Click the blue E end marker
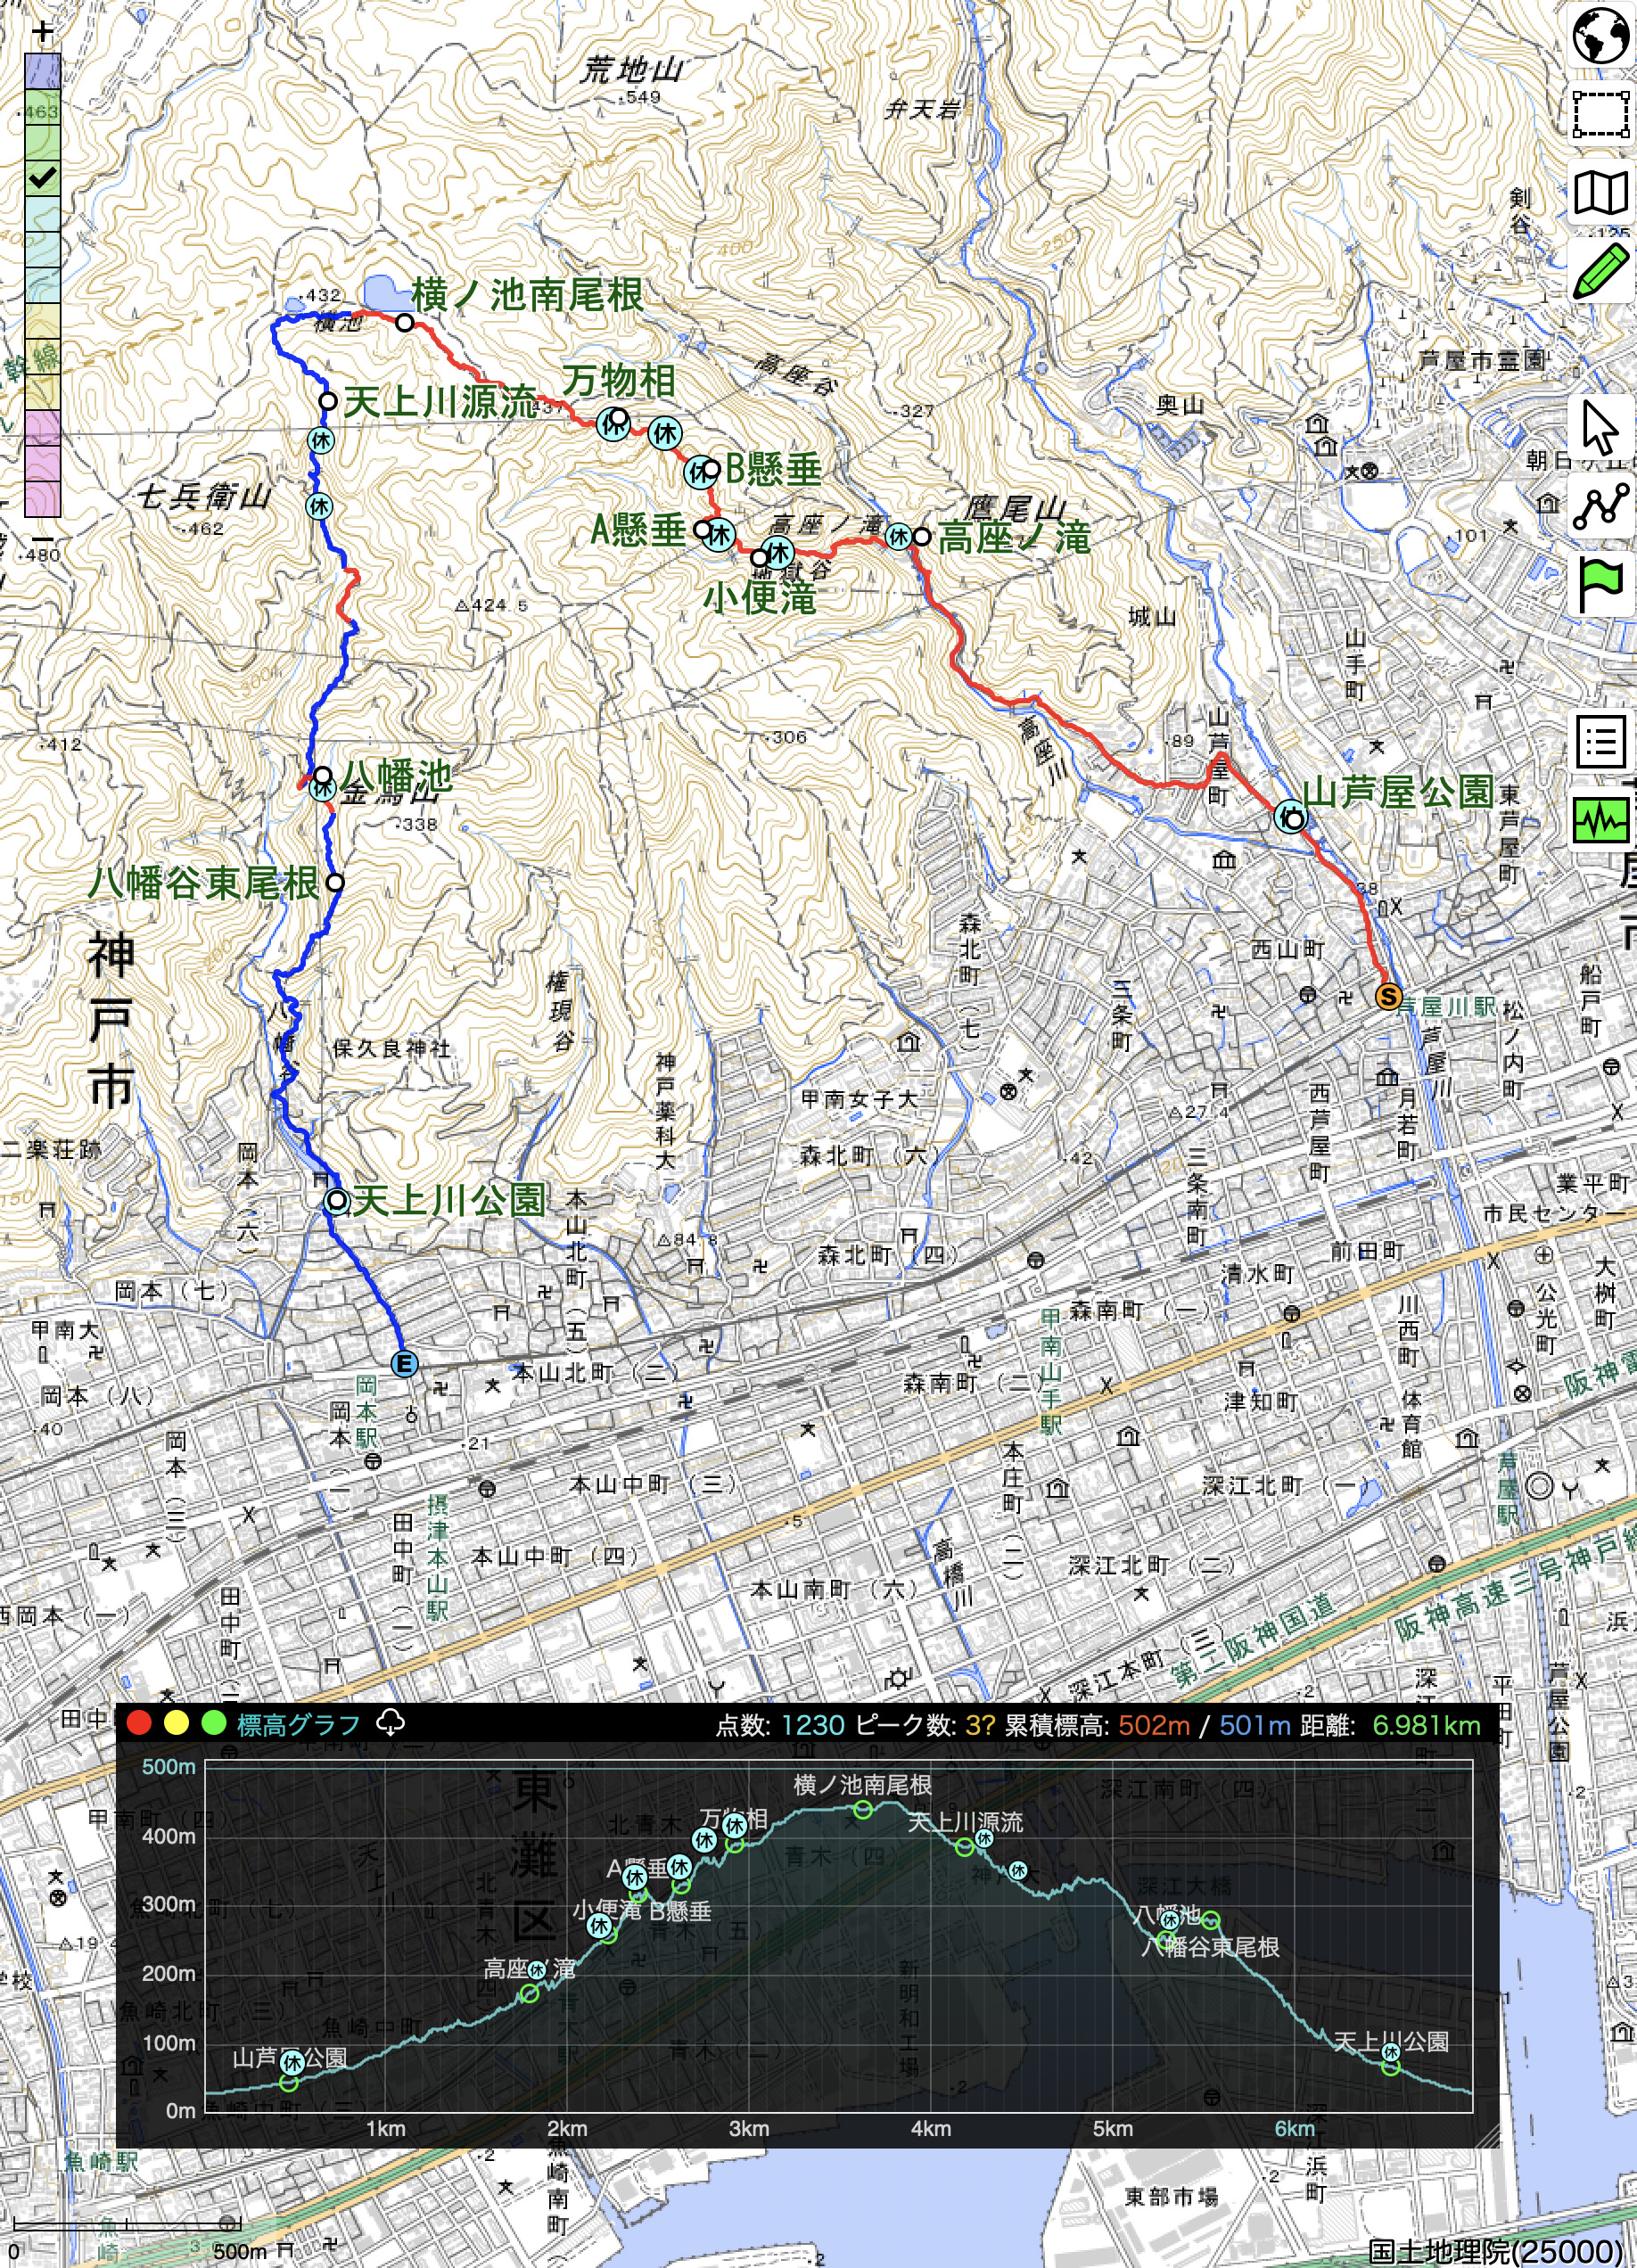 pos(404,1364)
